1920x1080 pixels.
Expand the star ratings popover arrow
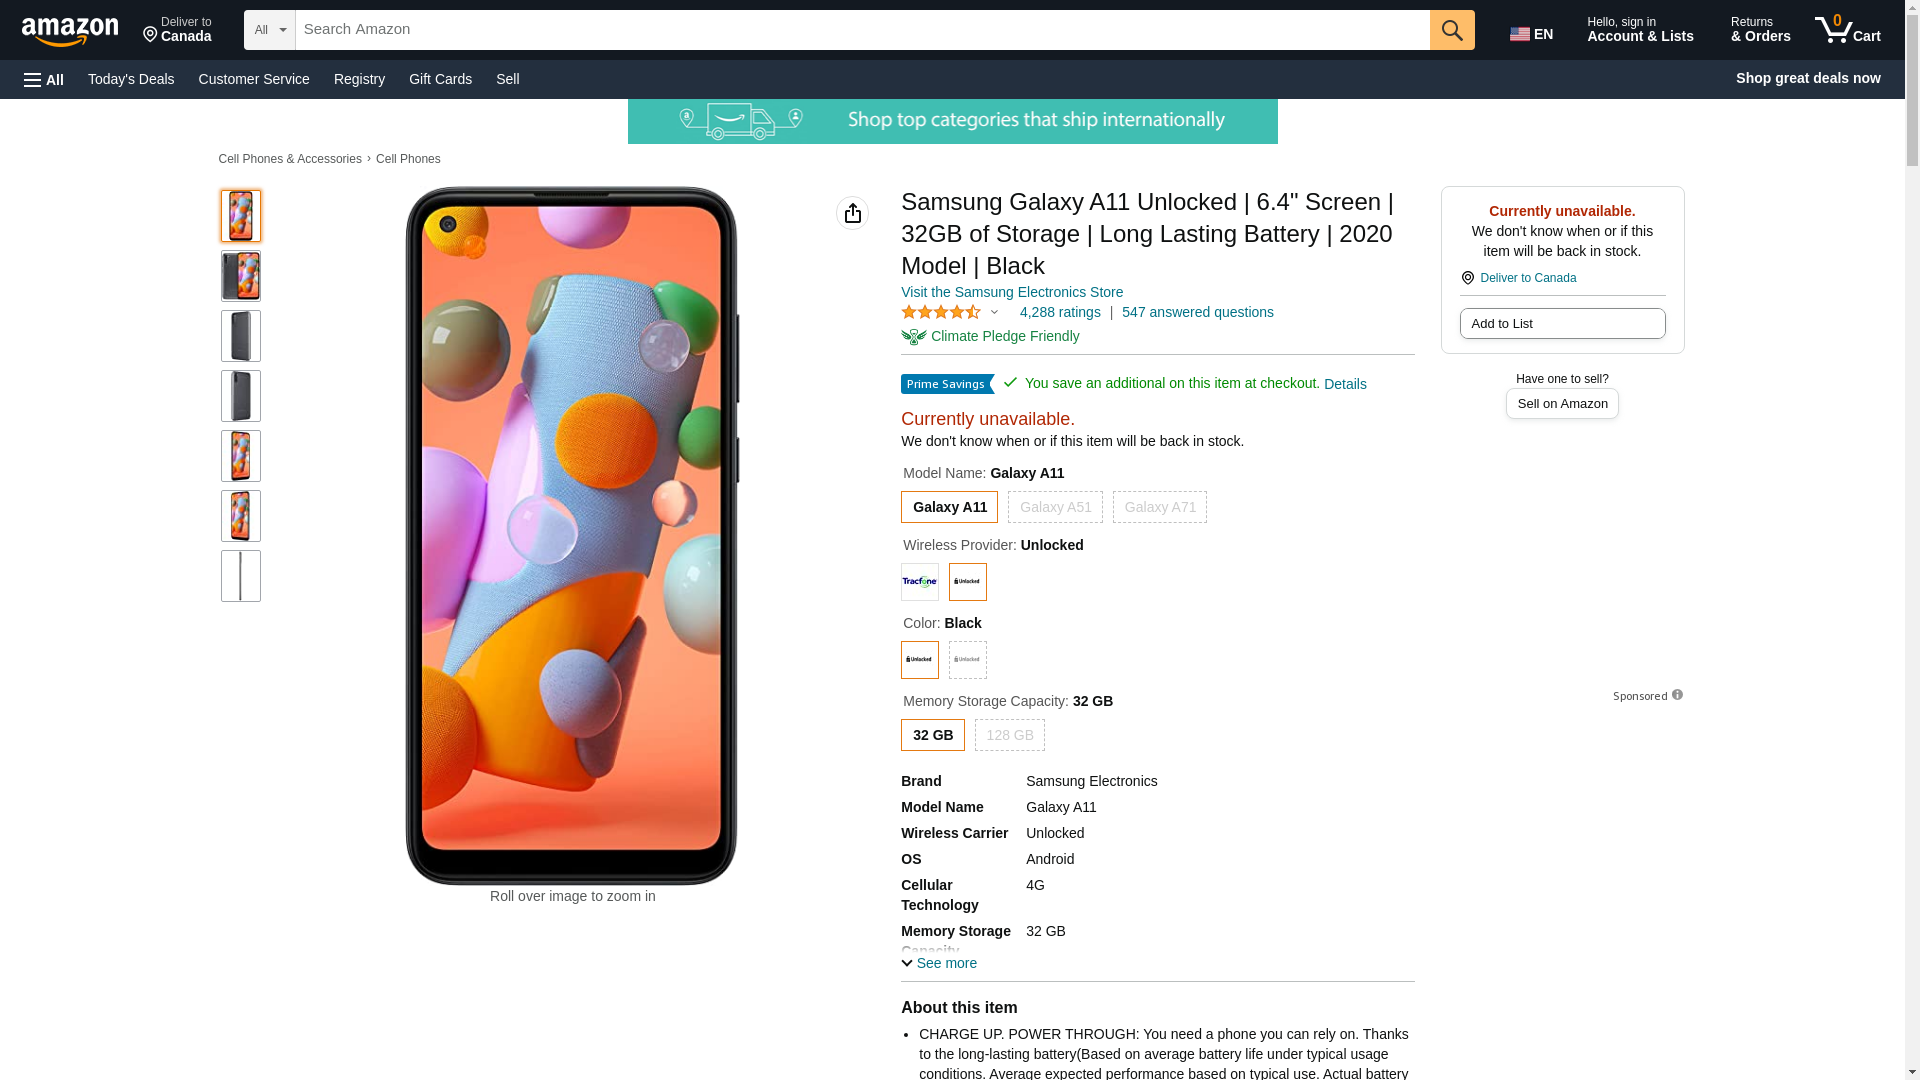(x=994, y=312)
